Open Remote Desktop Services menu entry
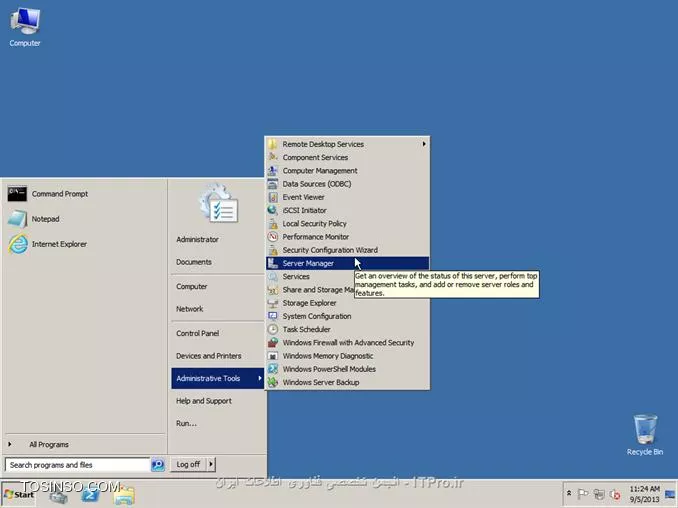The width and height of the screenshot is (678, 508). point(347,144)
